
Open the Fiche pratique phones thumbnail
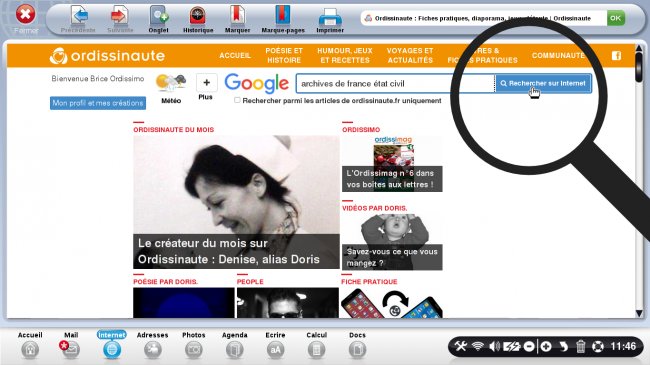pyautogui.click(x=392, y=303)
